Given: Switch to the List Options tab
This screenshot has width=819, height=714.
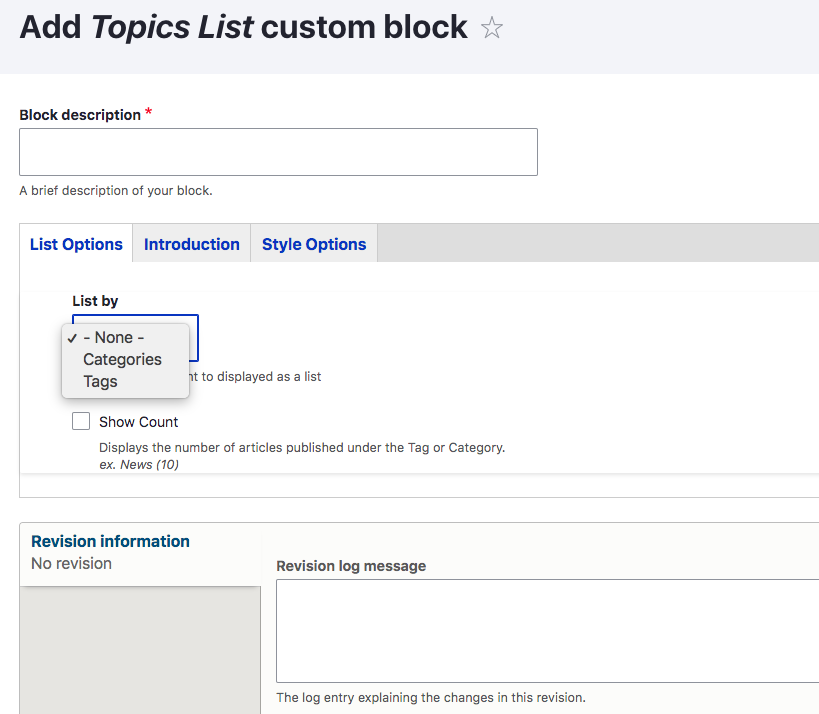Looking at the screenshot, I should tap(76, 244).
